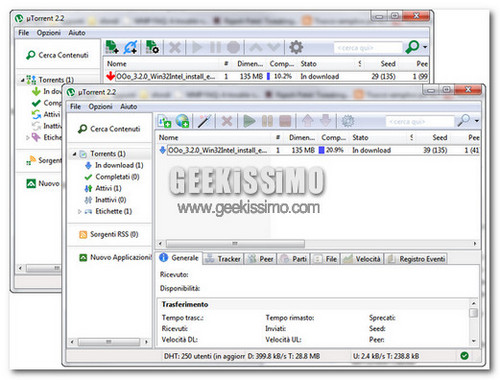Switch to Velocità tab

click(362, 259)
